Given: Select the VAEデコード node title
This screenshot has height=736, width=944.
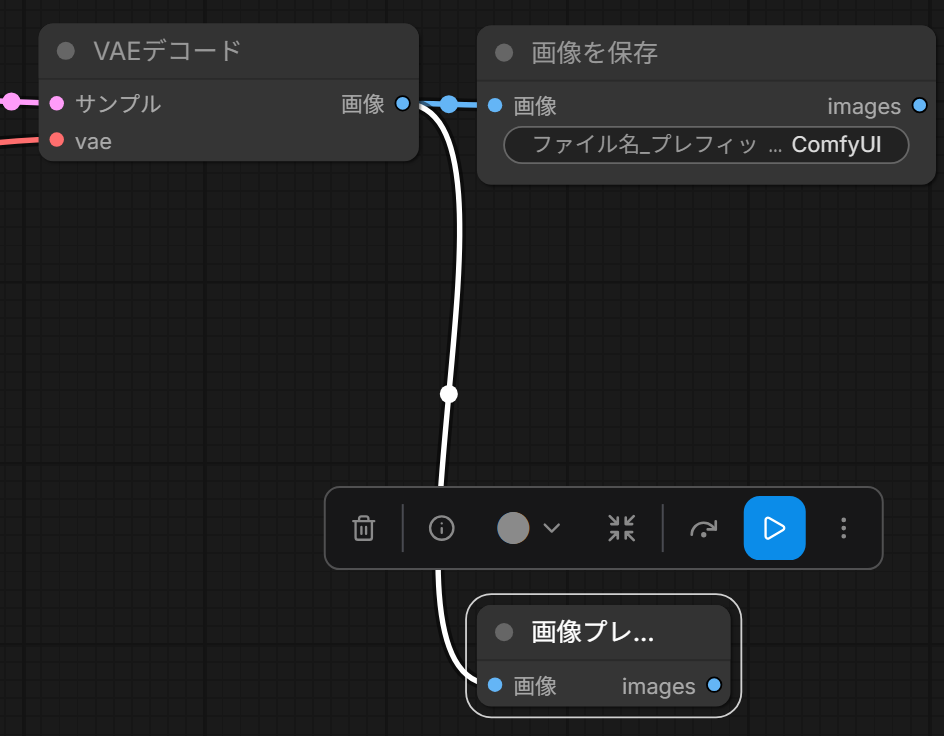Looking at the screenshot, I should (167, 51).
